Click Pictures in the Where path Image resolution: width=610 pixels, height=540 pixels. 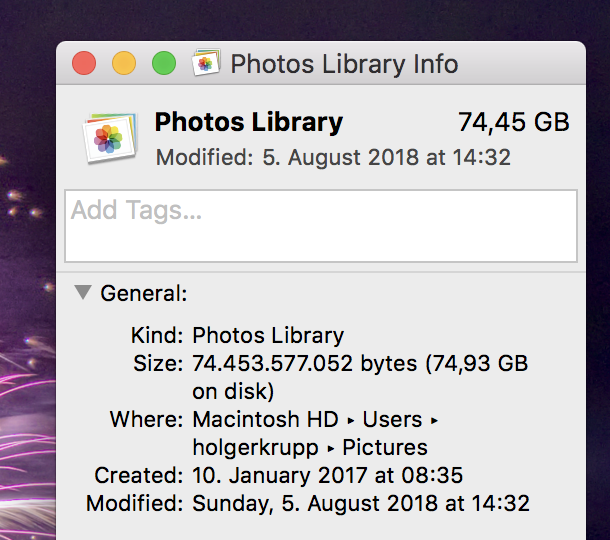point(385,447)
